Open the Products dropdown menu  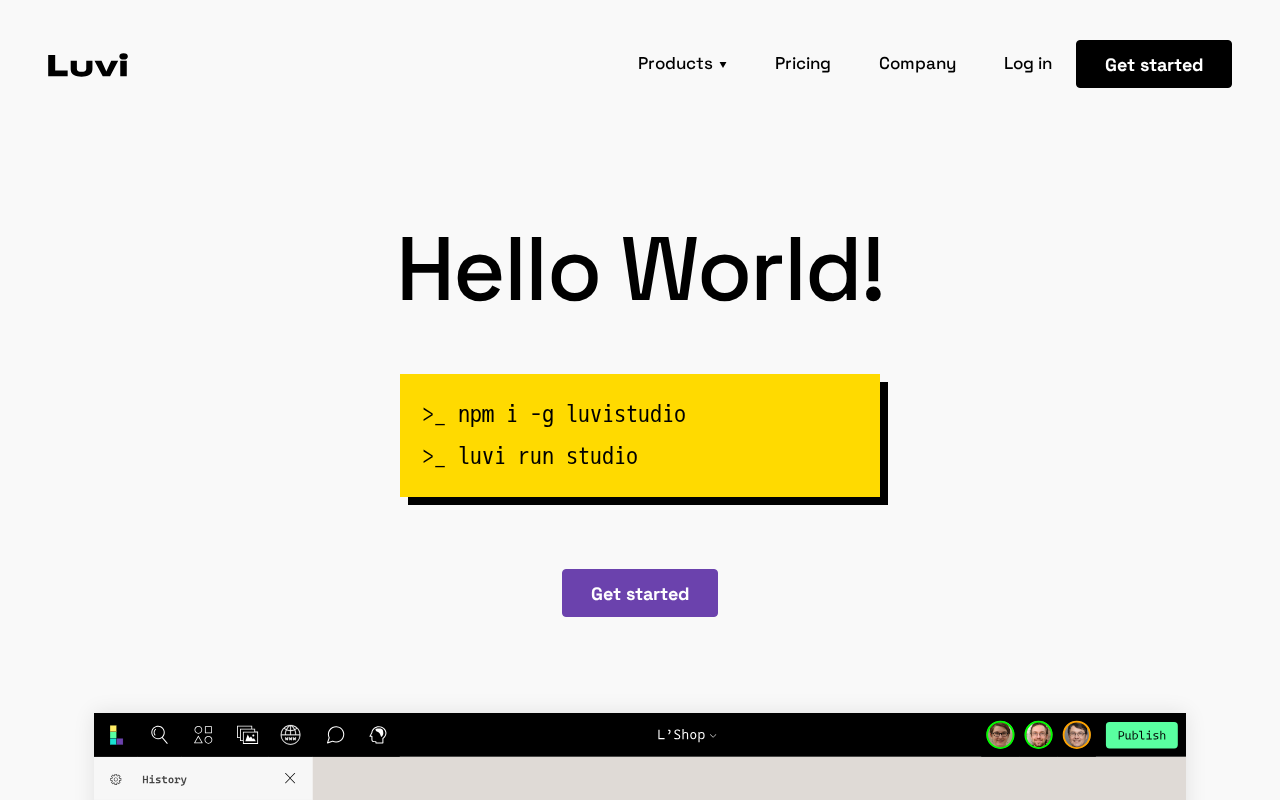(x=682, y=64)
